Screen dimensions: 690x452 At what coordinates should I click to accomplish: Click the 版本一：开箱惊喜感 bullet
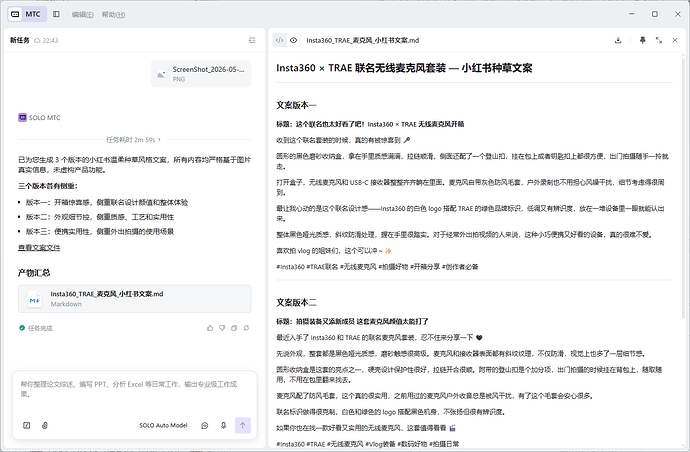point(107,202)
